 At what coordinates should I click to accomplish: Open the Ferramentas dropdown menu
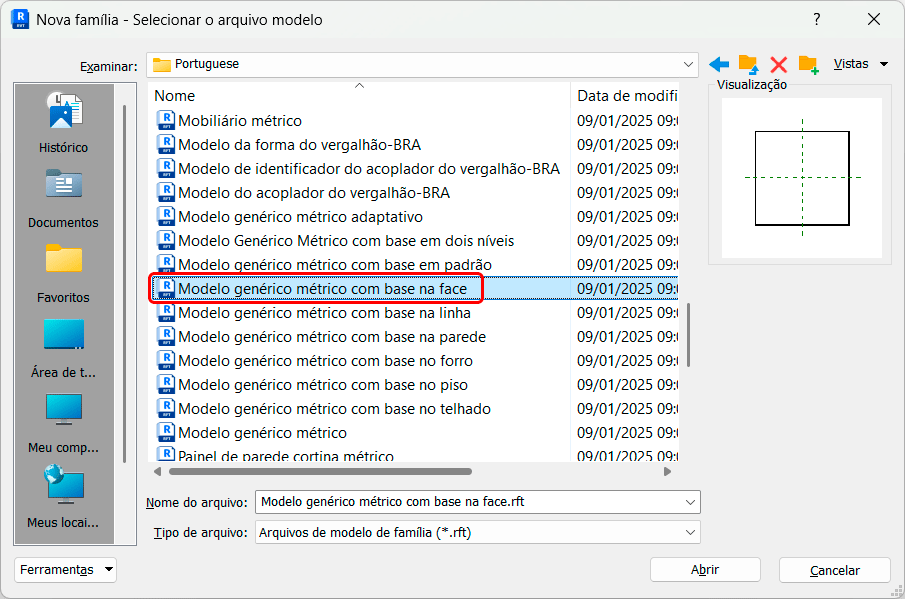pyautogui.click(x=66, y=570)
